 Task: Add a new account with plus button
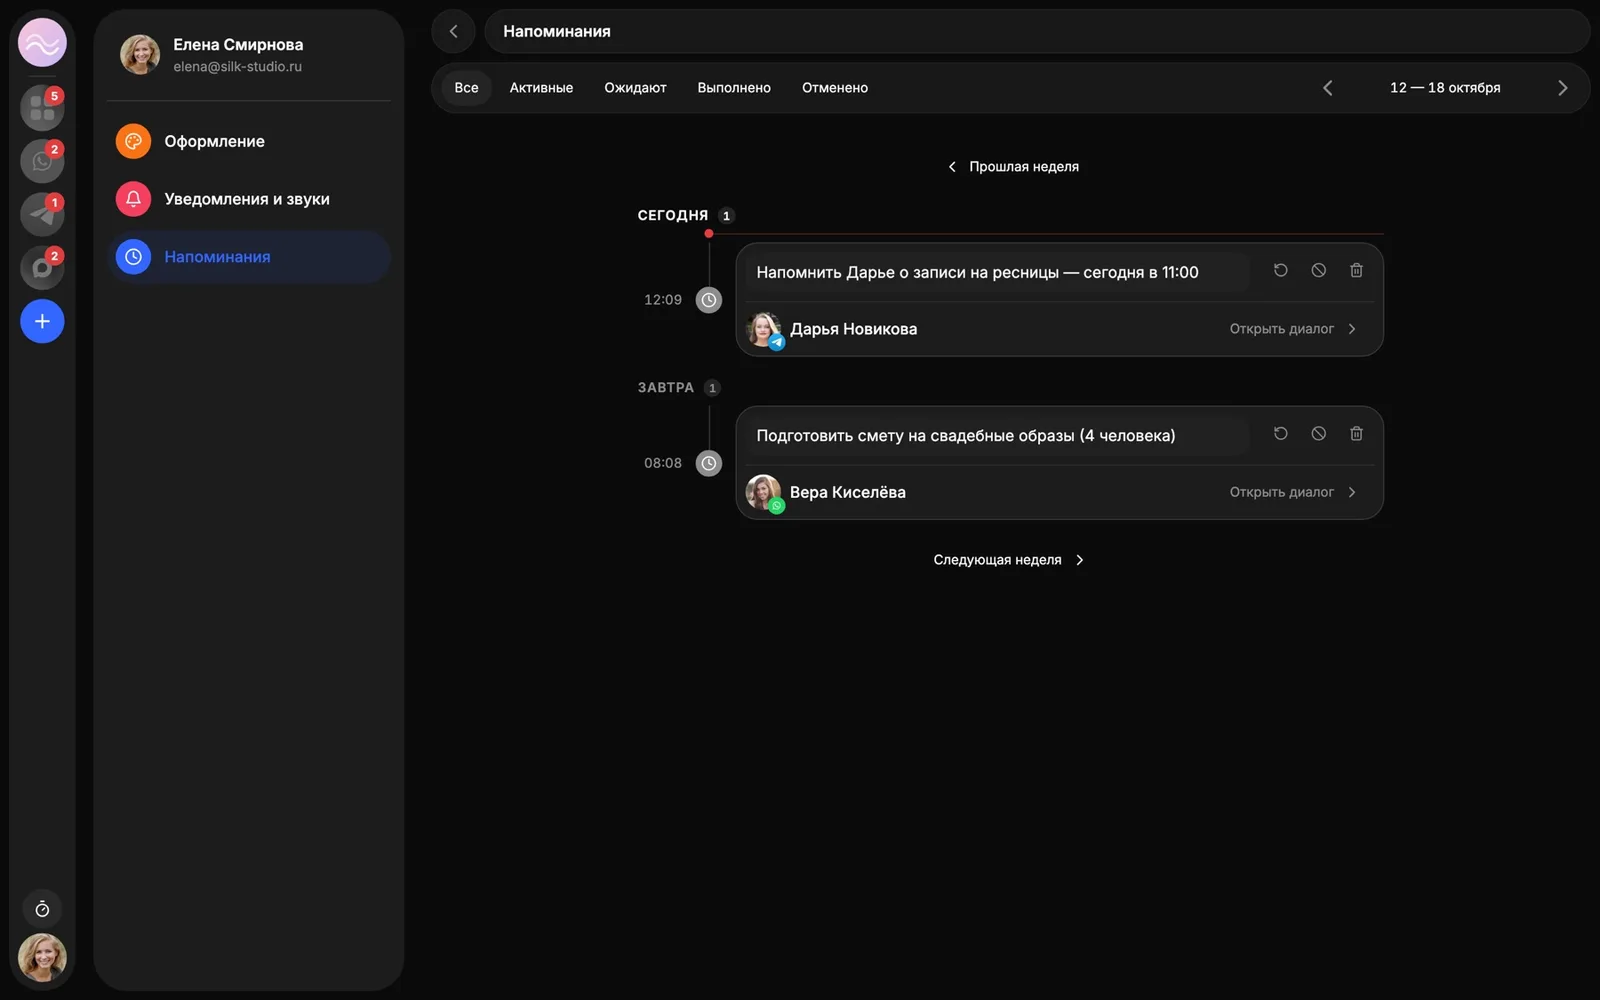(42, 321)
